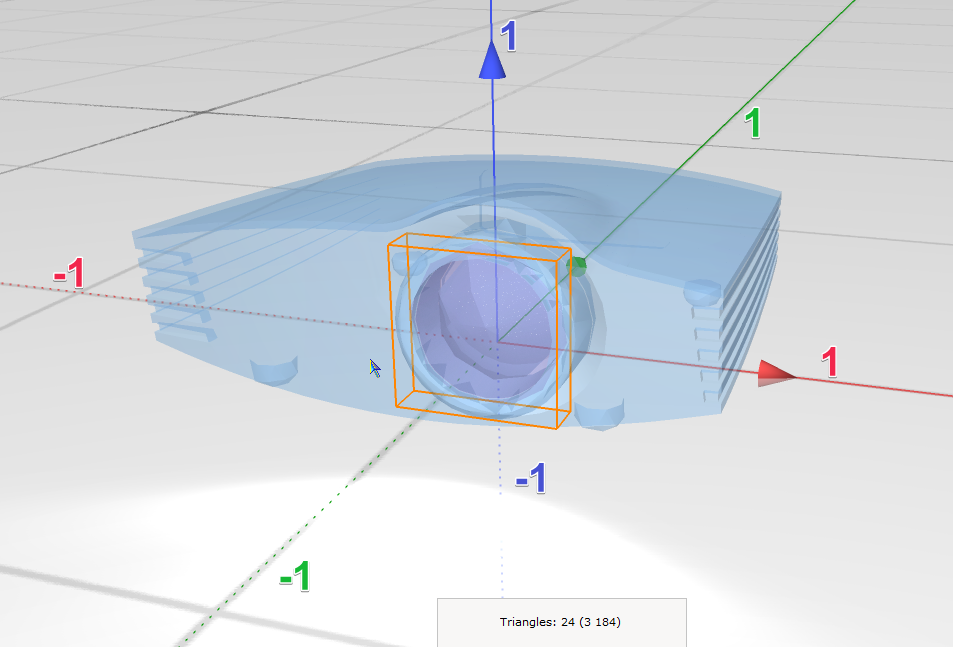Click the green 1 Y-axis label
Image resolution: width=953 pixels, height=647 pixels.
[x=752, y=123]
